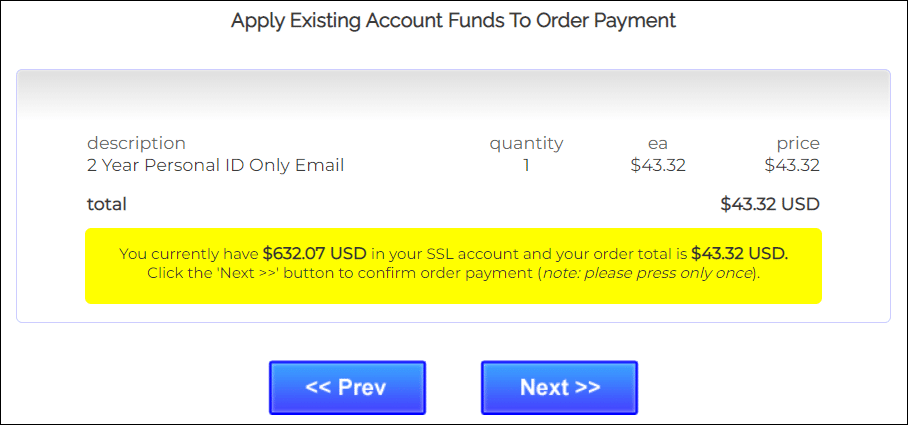Select the $43.32 value under 'ea'
Viewport: 908px width, 425px height.
click(x=657, y=165)
